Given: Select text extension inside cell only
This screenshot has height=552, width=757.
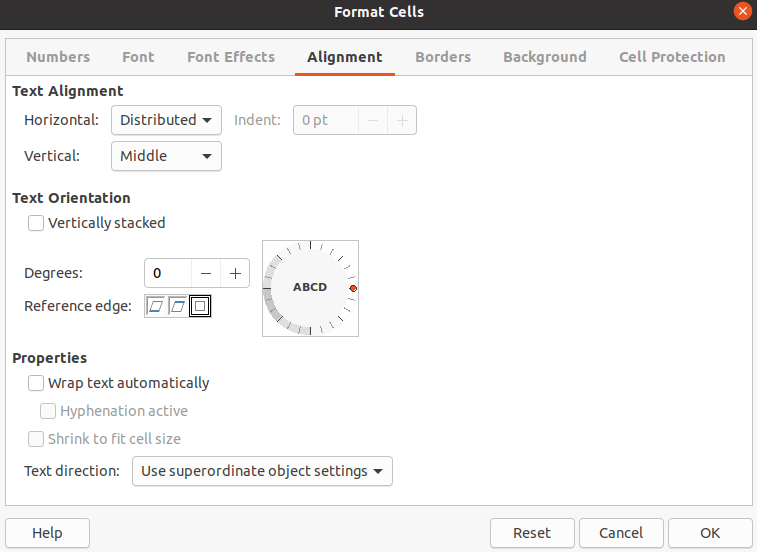Looking at the screenshot, I should (x=201, y=306).
